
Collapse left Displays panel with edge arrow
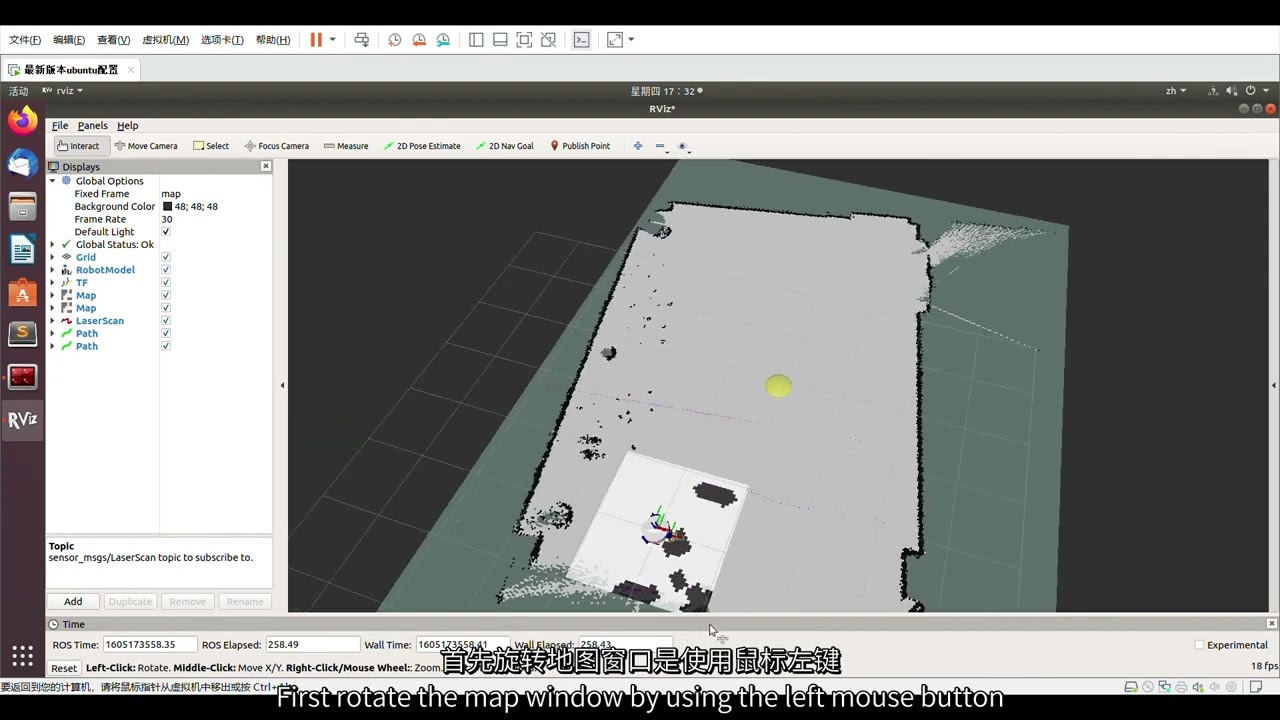(281, 385)
